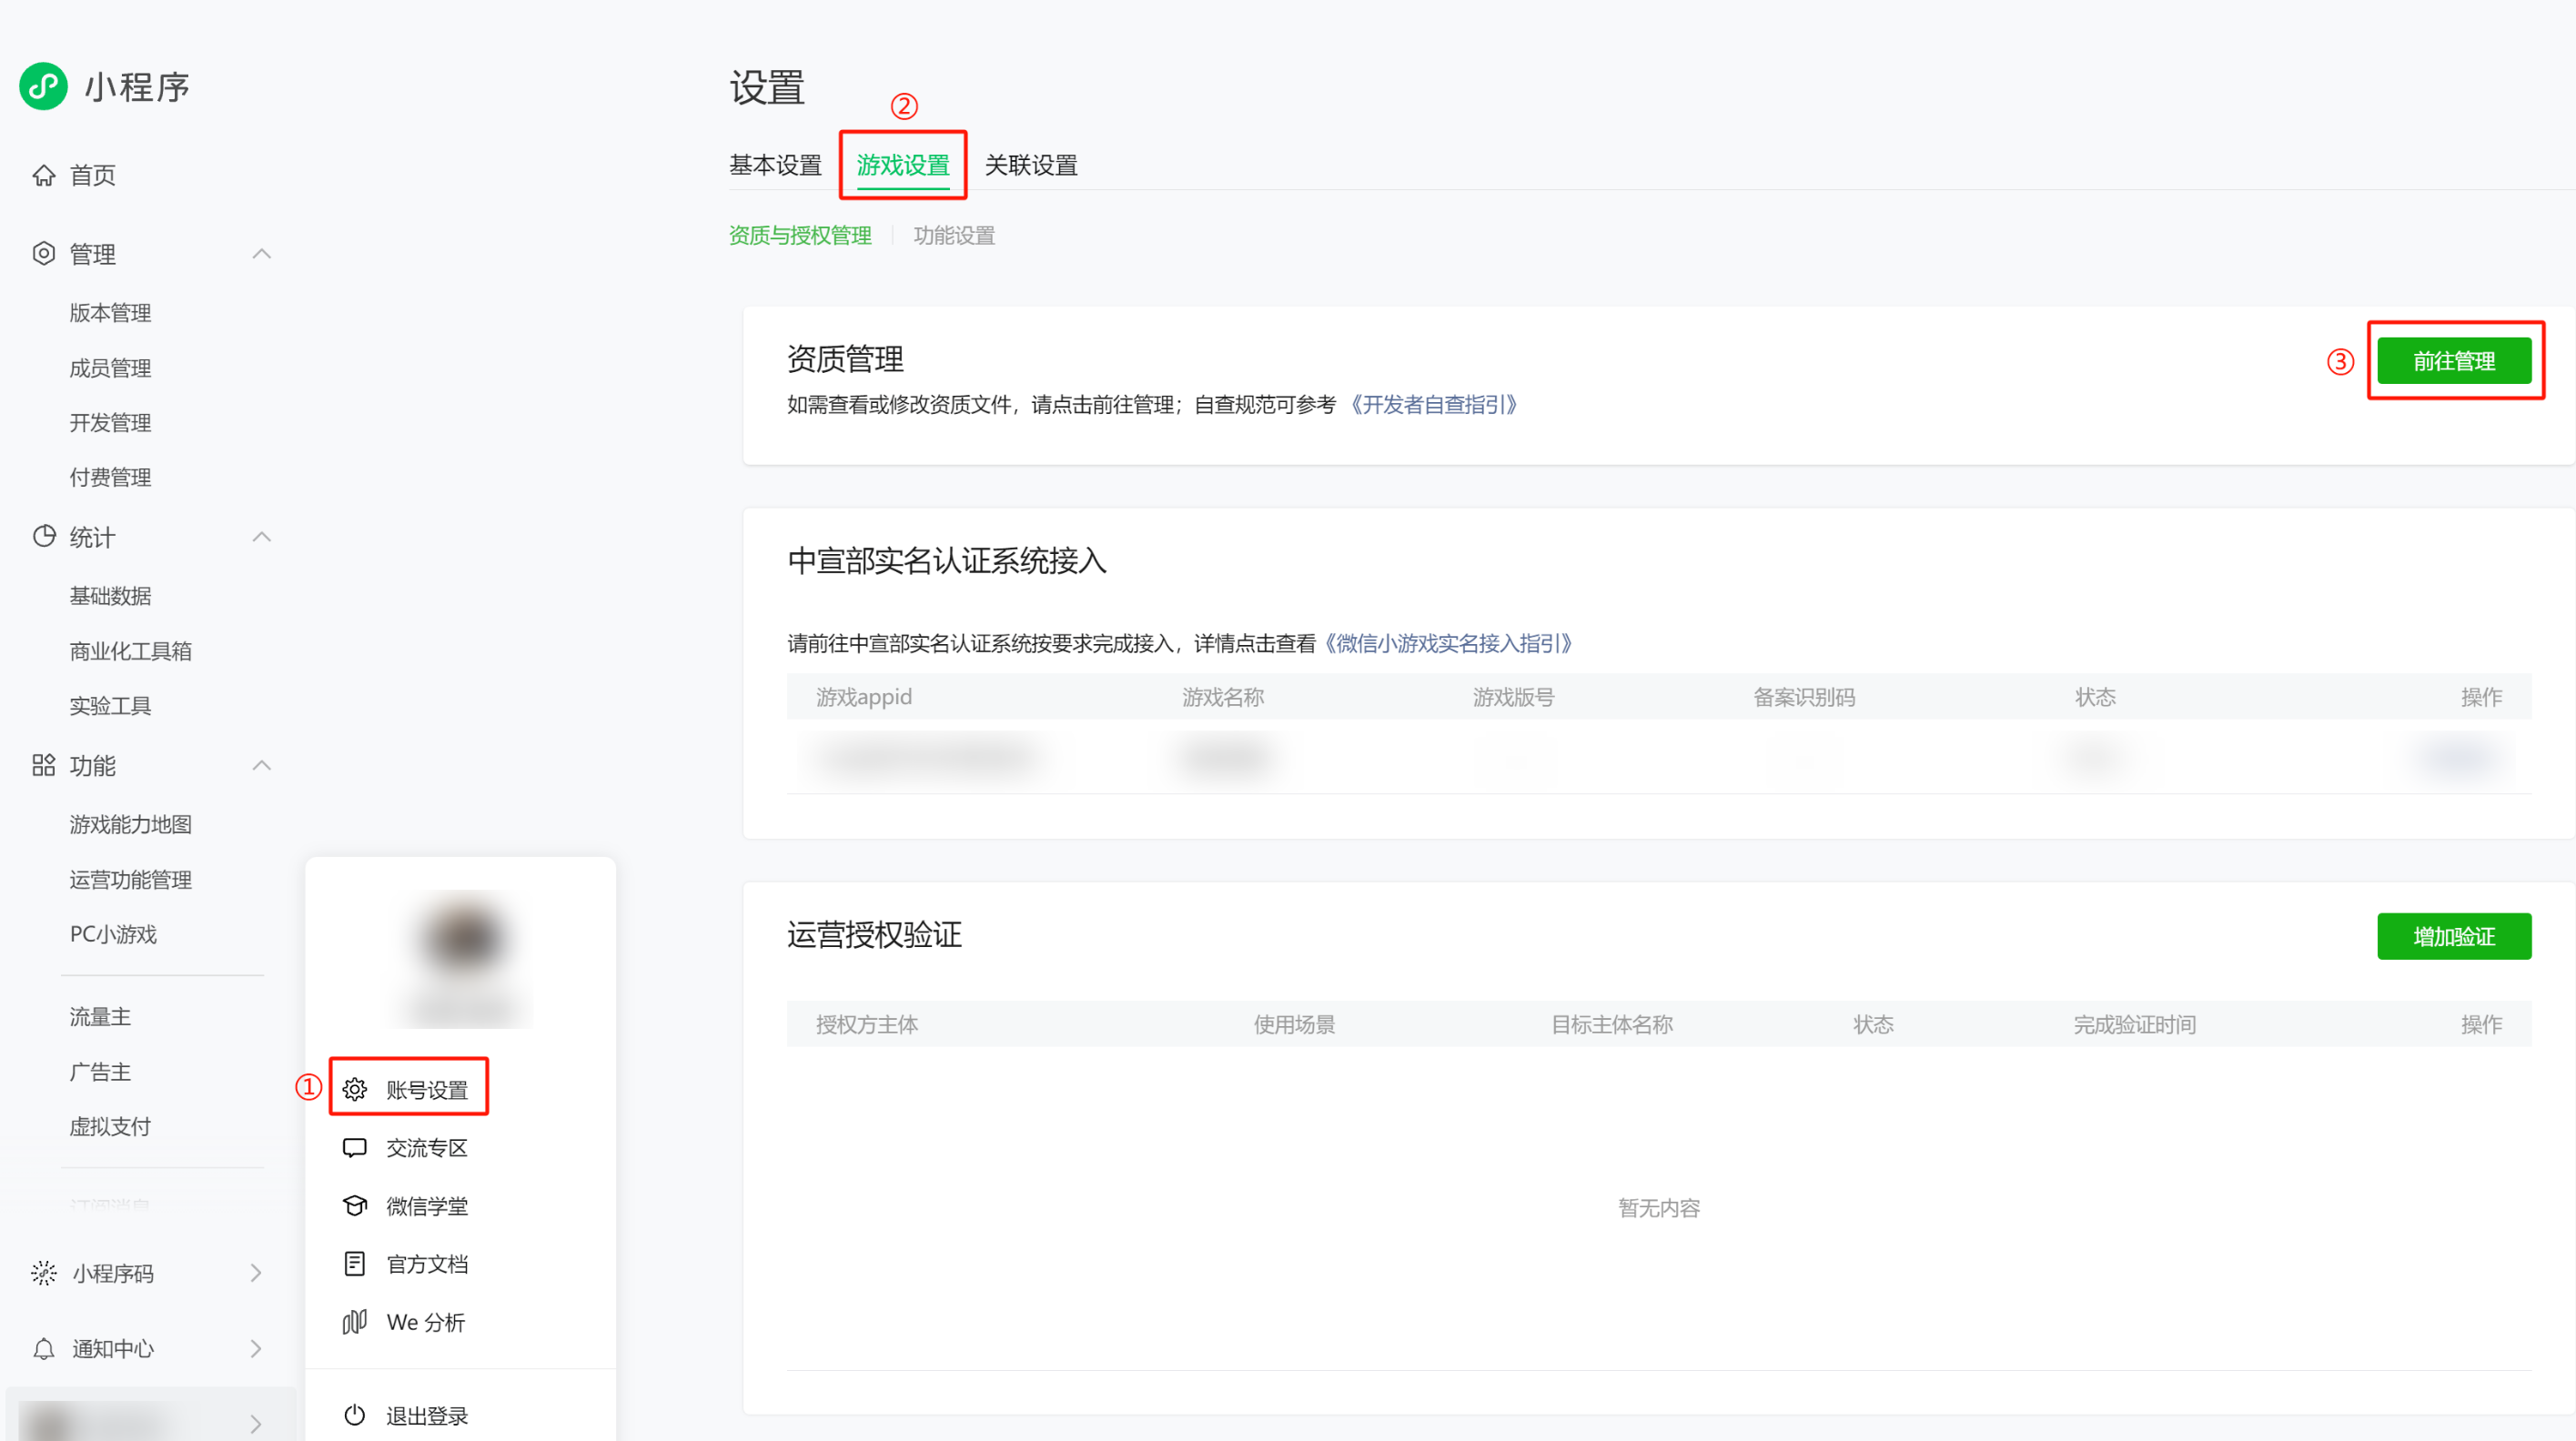Screen dimensions: 2576x1441
Task: Collapse the 管理 section chevron
Action: point(261,253)
